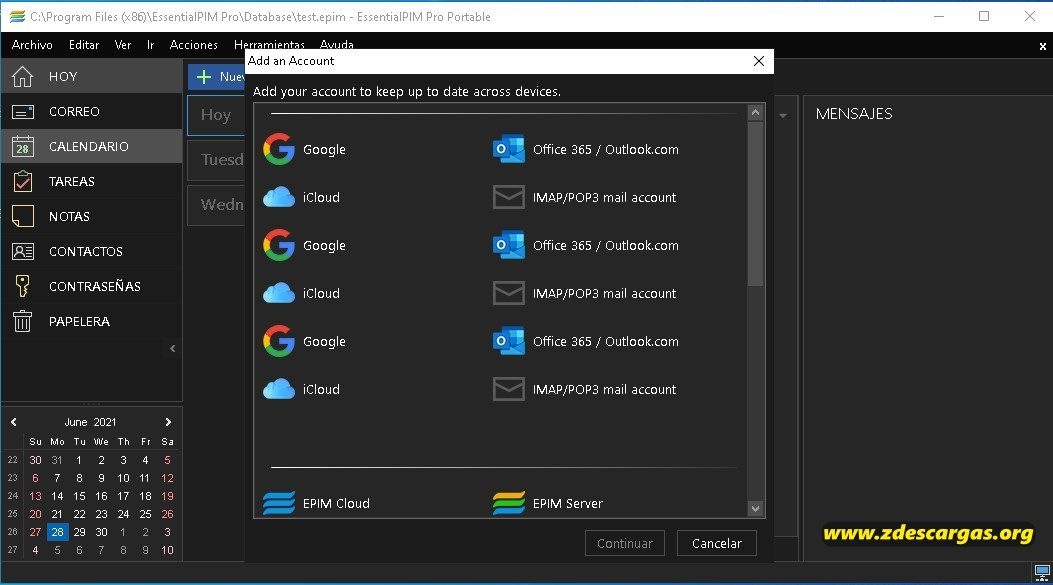Select highlighted date 28 in mini calendar
The height and width of the screenshot is (585, 1053).
(x=57, y=532)
